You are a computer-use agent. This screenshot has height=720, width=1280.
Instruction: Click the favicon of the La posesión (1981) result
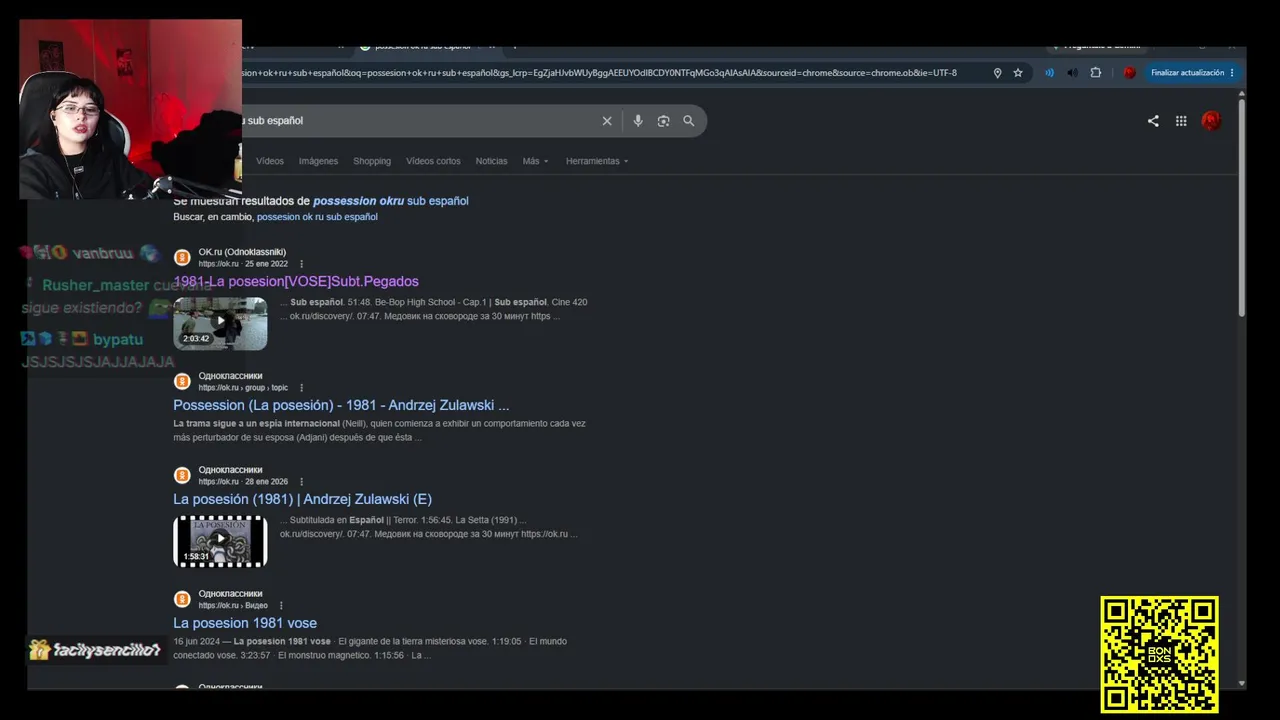coord(182,475)
